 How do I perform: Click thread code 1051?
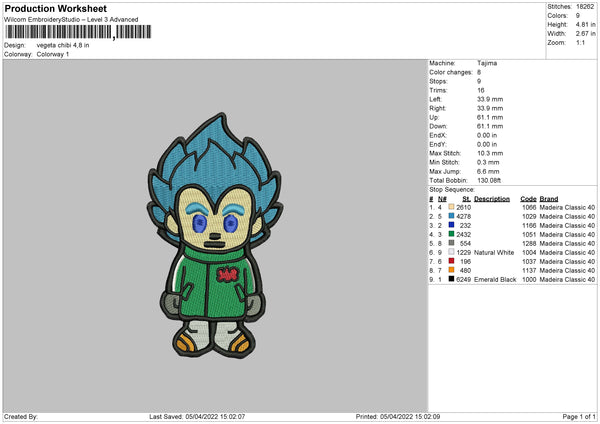(x=529, y=235)
